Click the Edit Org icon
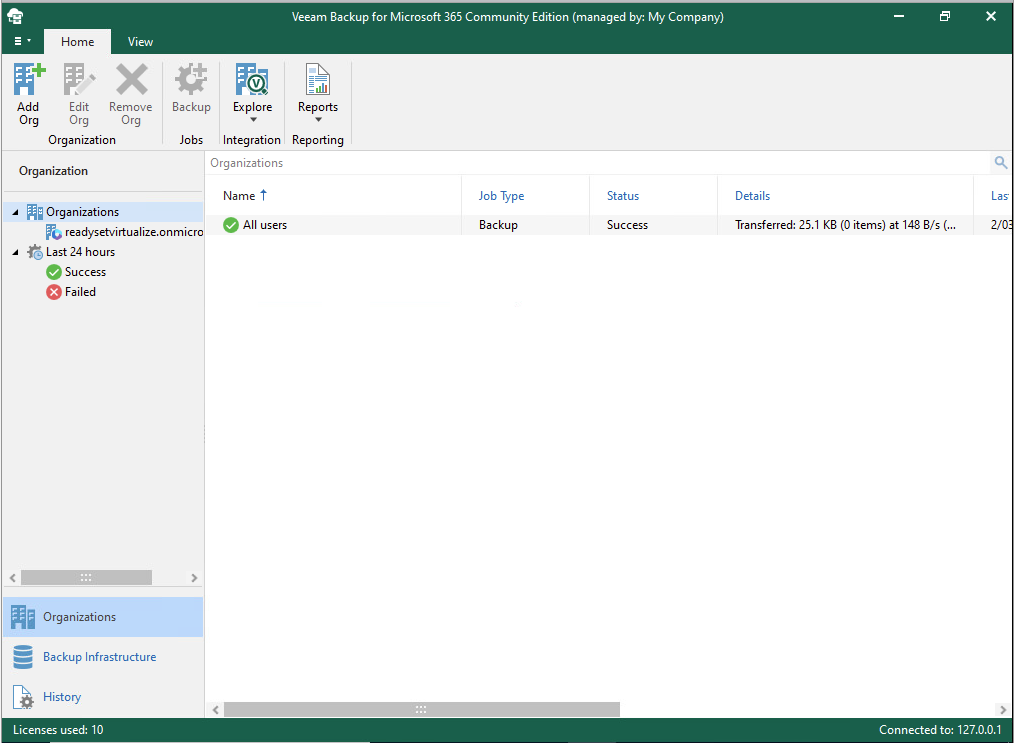Image resolution: width=1014 pixels, height=743 pixels. tap(79, 79)
